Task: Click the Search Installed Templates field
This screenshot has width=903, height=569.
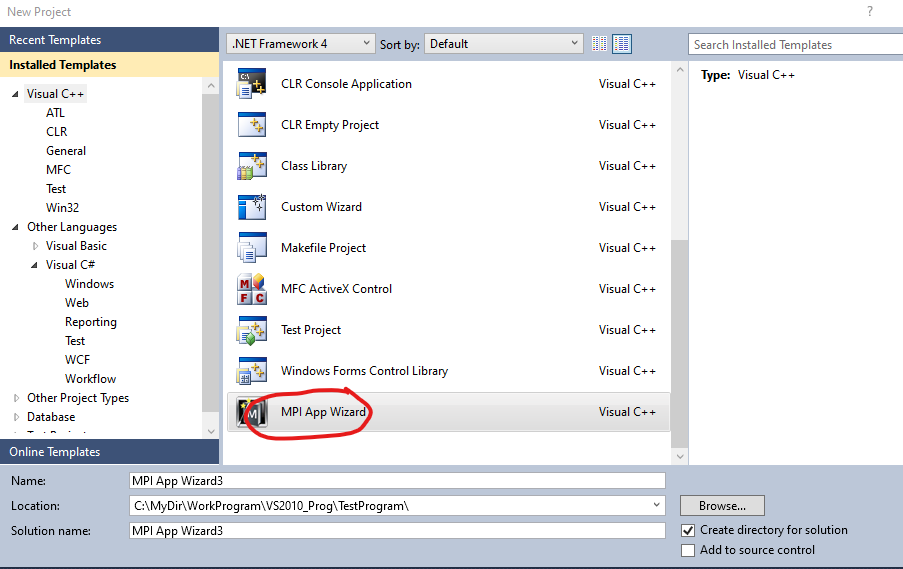Action: 795,44
